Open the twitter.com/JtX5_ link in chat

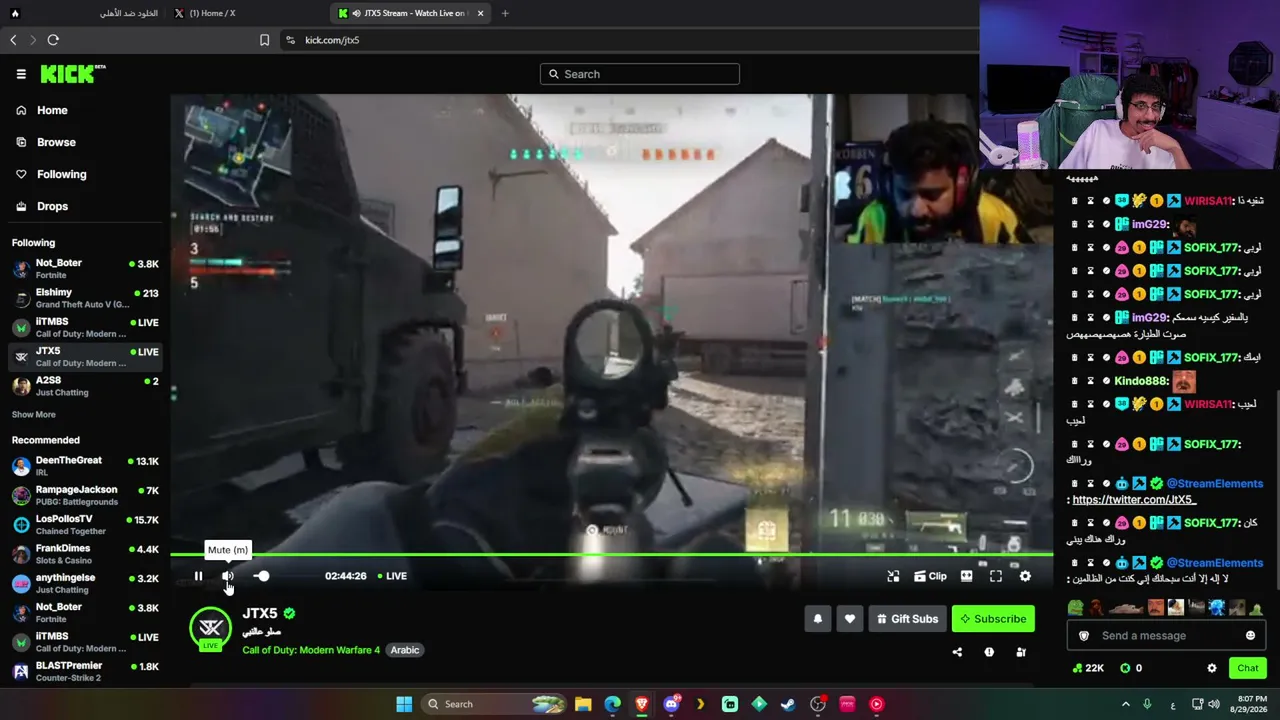[x=1134, y=500]
